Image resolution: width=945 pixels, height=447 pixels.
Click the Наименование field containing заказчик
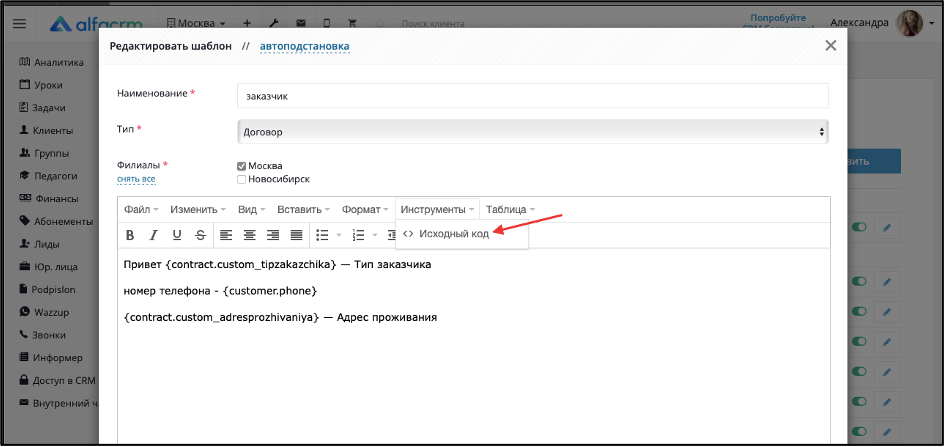533,96
